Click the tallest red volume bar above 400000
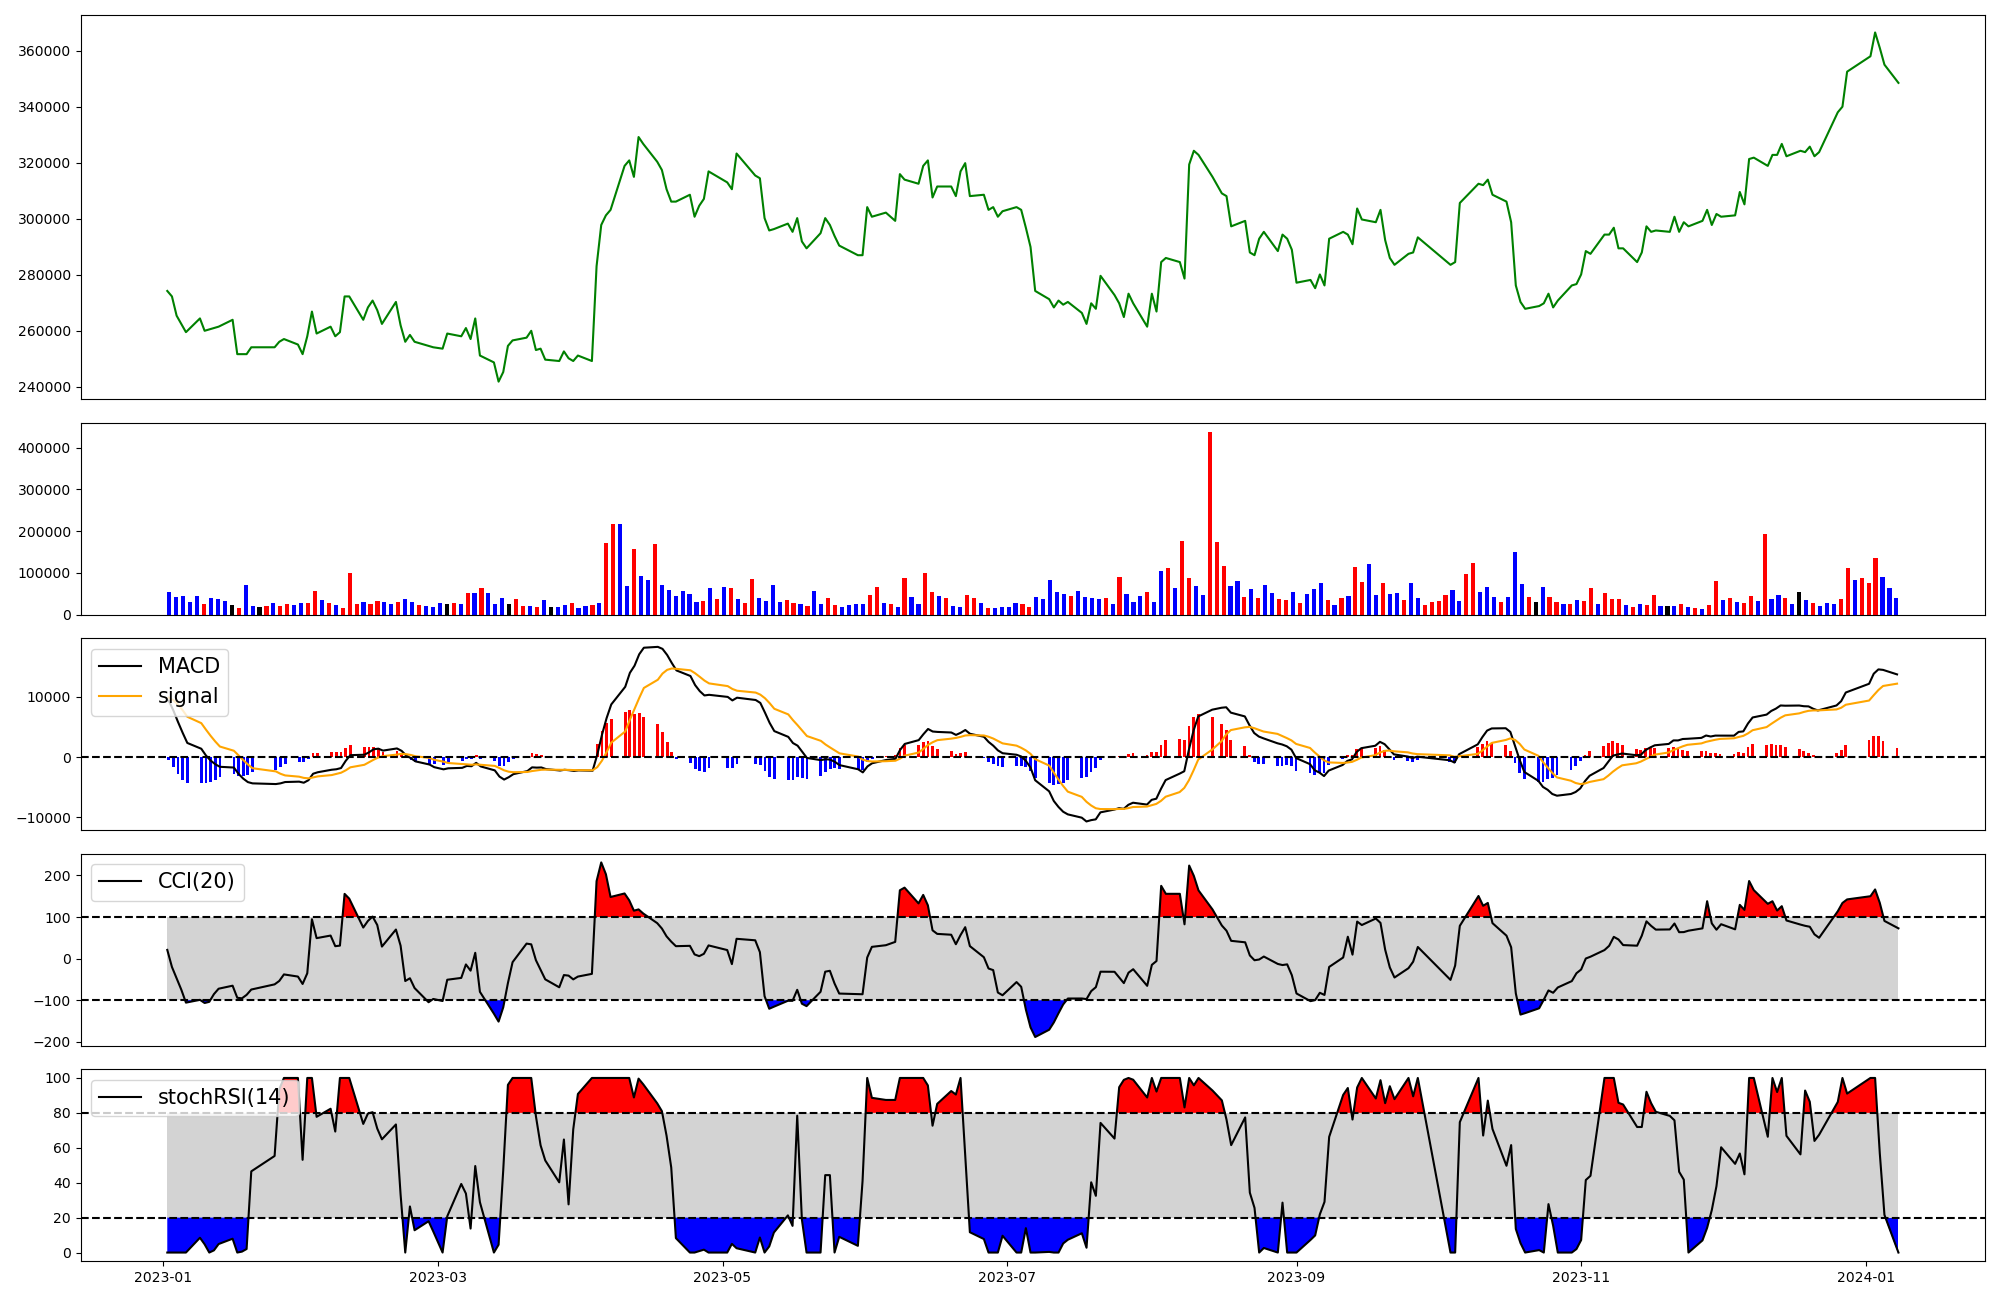 (1210, 520)
